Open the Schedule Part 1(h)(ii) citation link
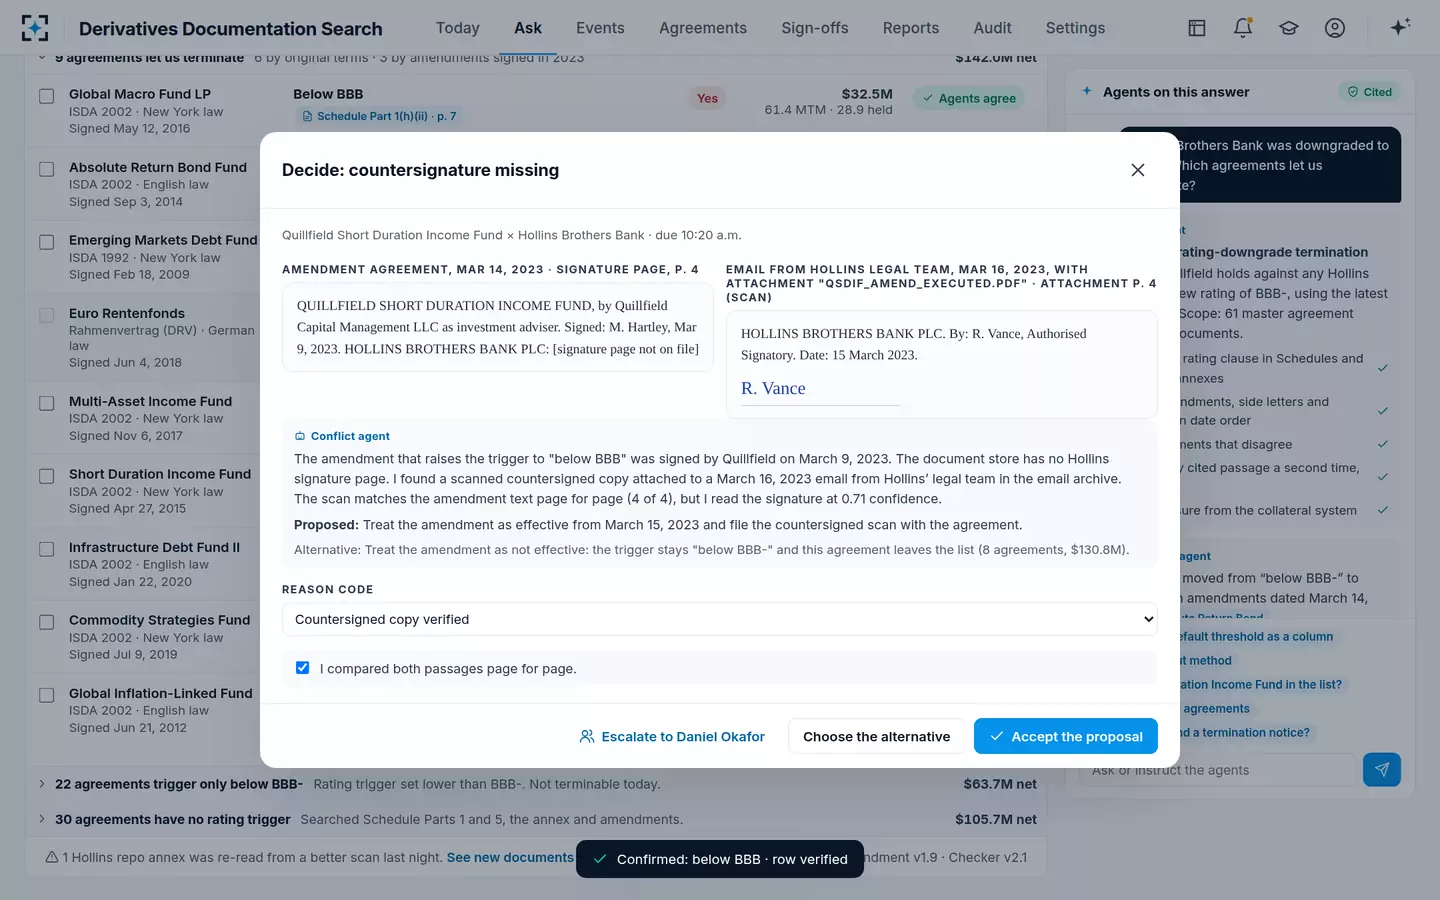The width and height of the screenshot is (1440, 900). (379, 116)
